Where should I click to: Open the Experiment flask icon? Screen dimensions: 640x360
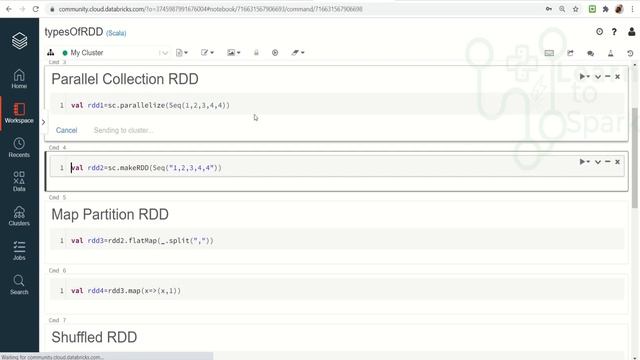[611, 53]
